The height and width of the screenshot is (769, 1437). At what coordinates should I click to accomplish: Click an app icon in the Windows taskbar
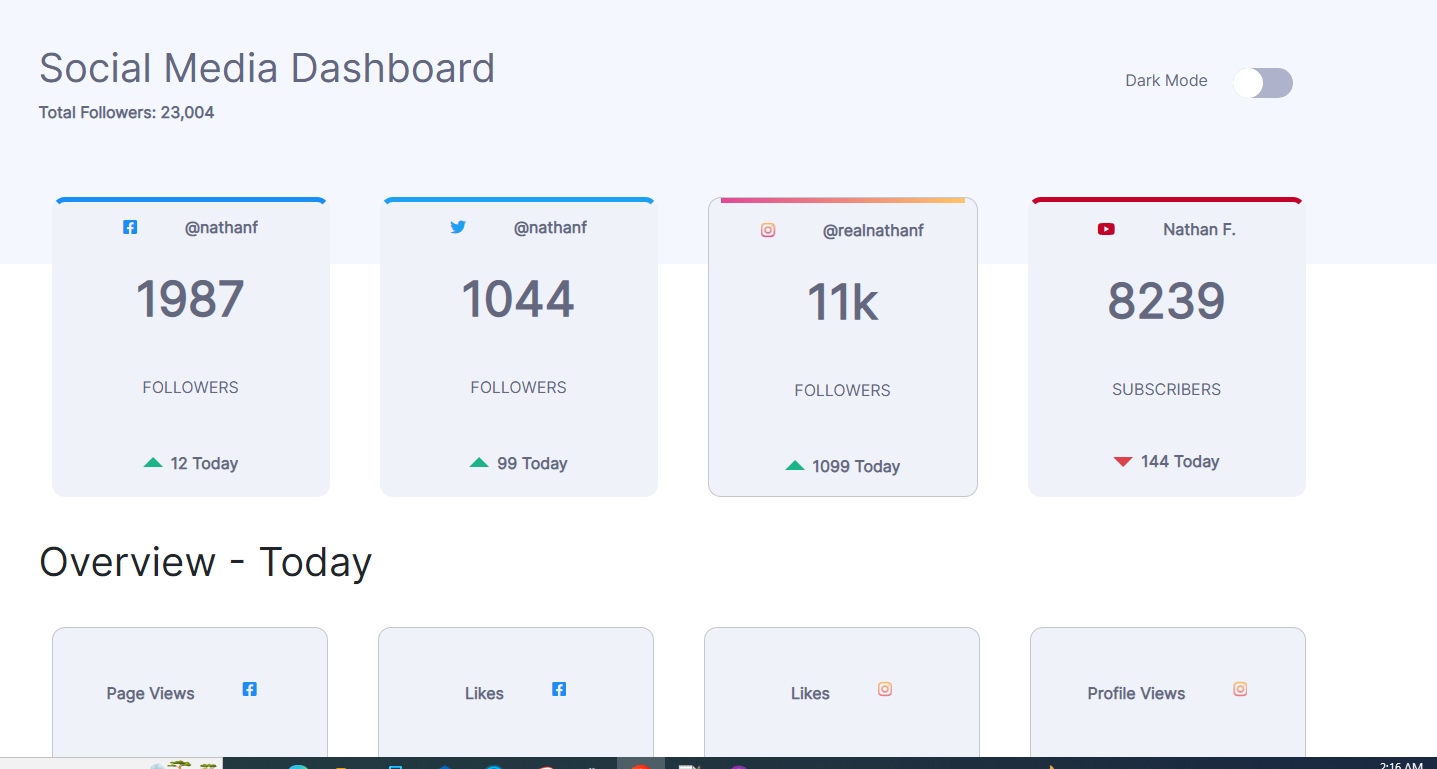[443, 765]
